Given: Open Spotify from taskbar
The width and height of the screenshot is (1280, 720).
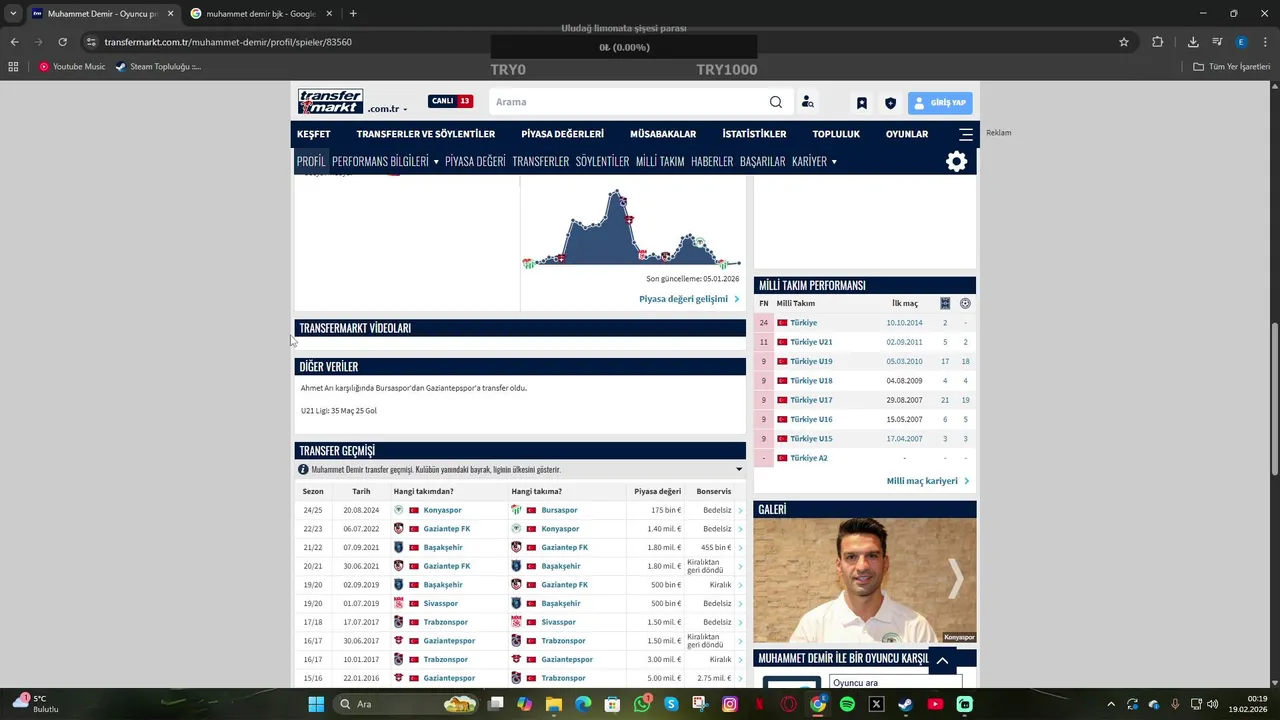Looking at the screenshot, I should coord(847,704).
